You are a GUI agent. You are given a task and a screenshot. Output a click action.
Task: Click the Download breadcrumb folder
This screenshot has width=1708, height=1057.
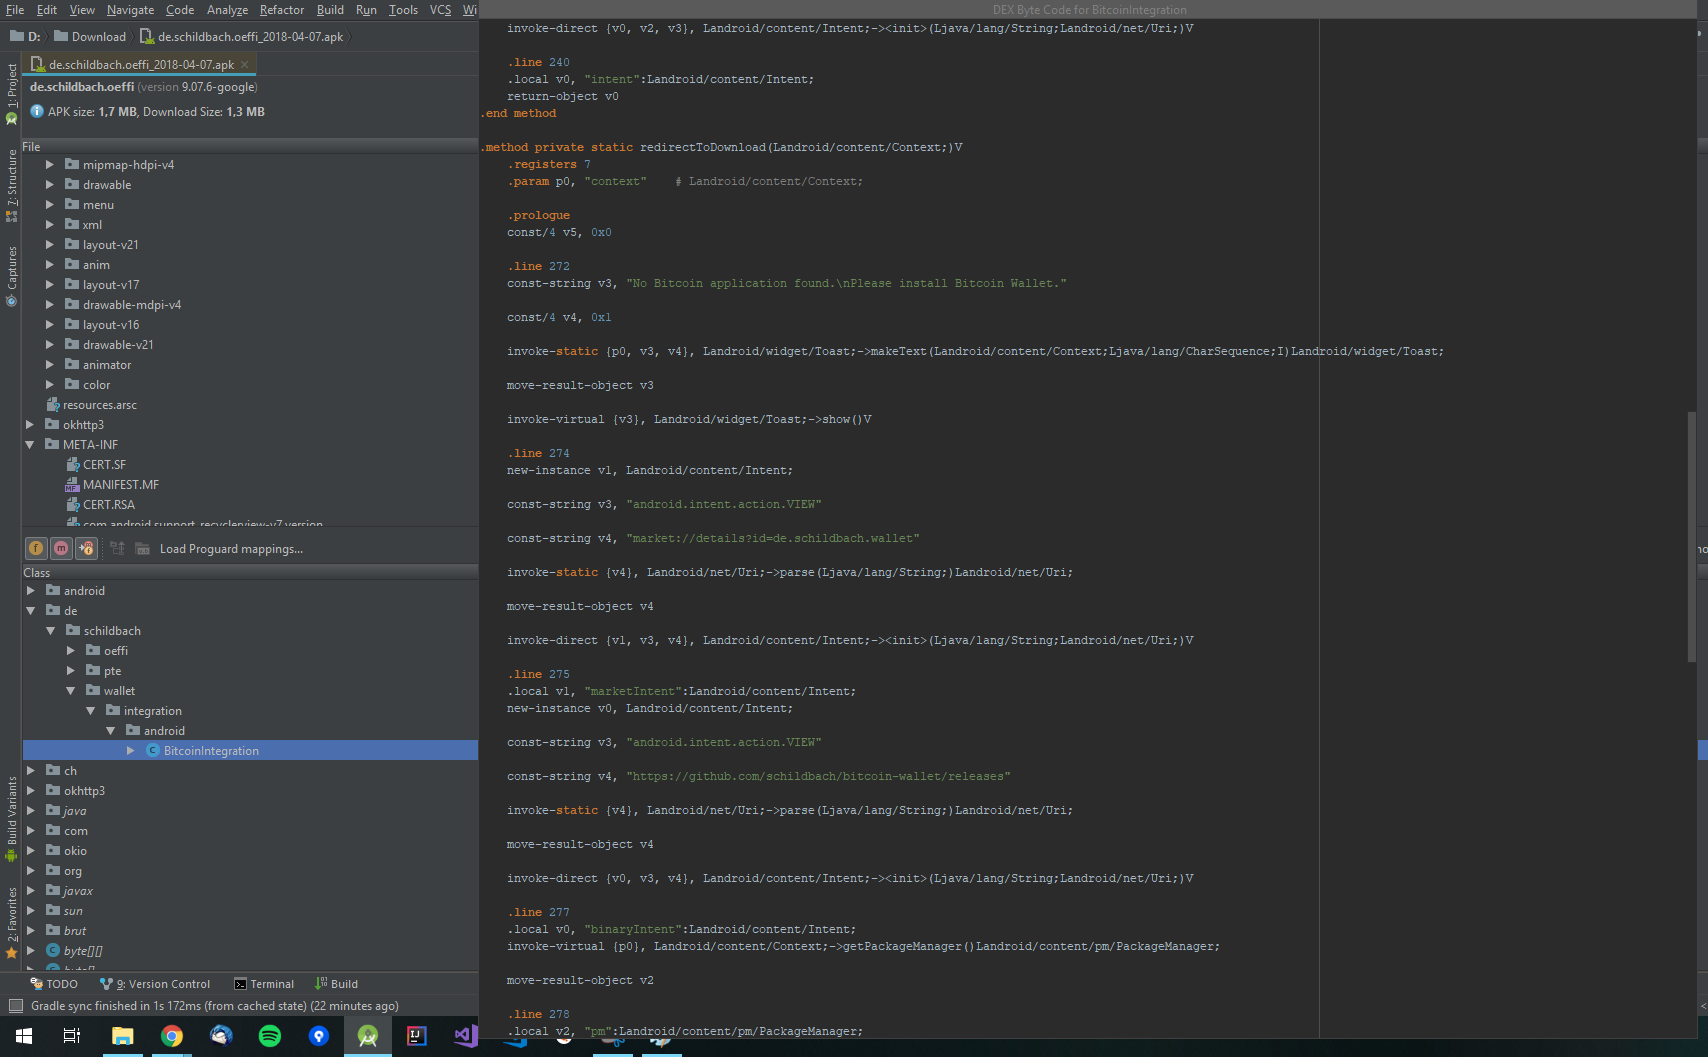pos(90,37)
